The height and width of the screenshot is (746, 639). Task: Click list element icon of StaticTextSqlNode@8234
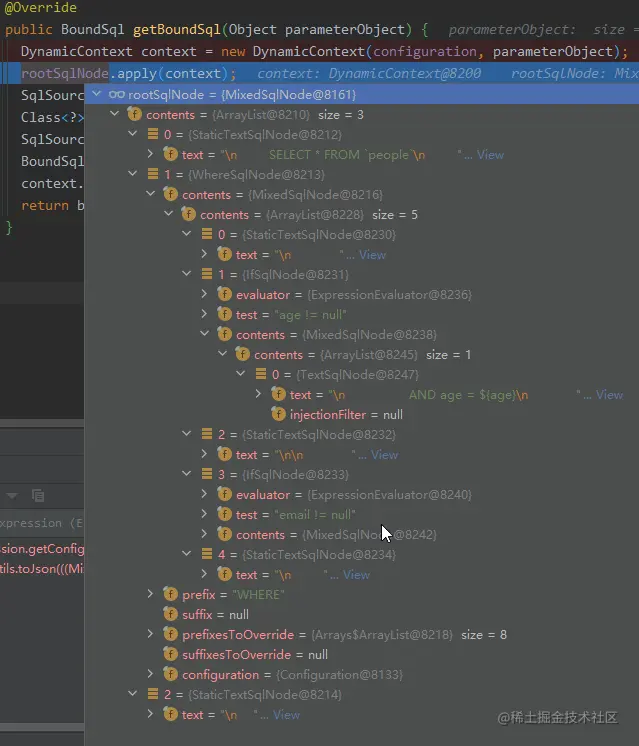point(206,554)
